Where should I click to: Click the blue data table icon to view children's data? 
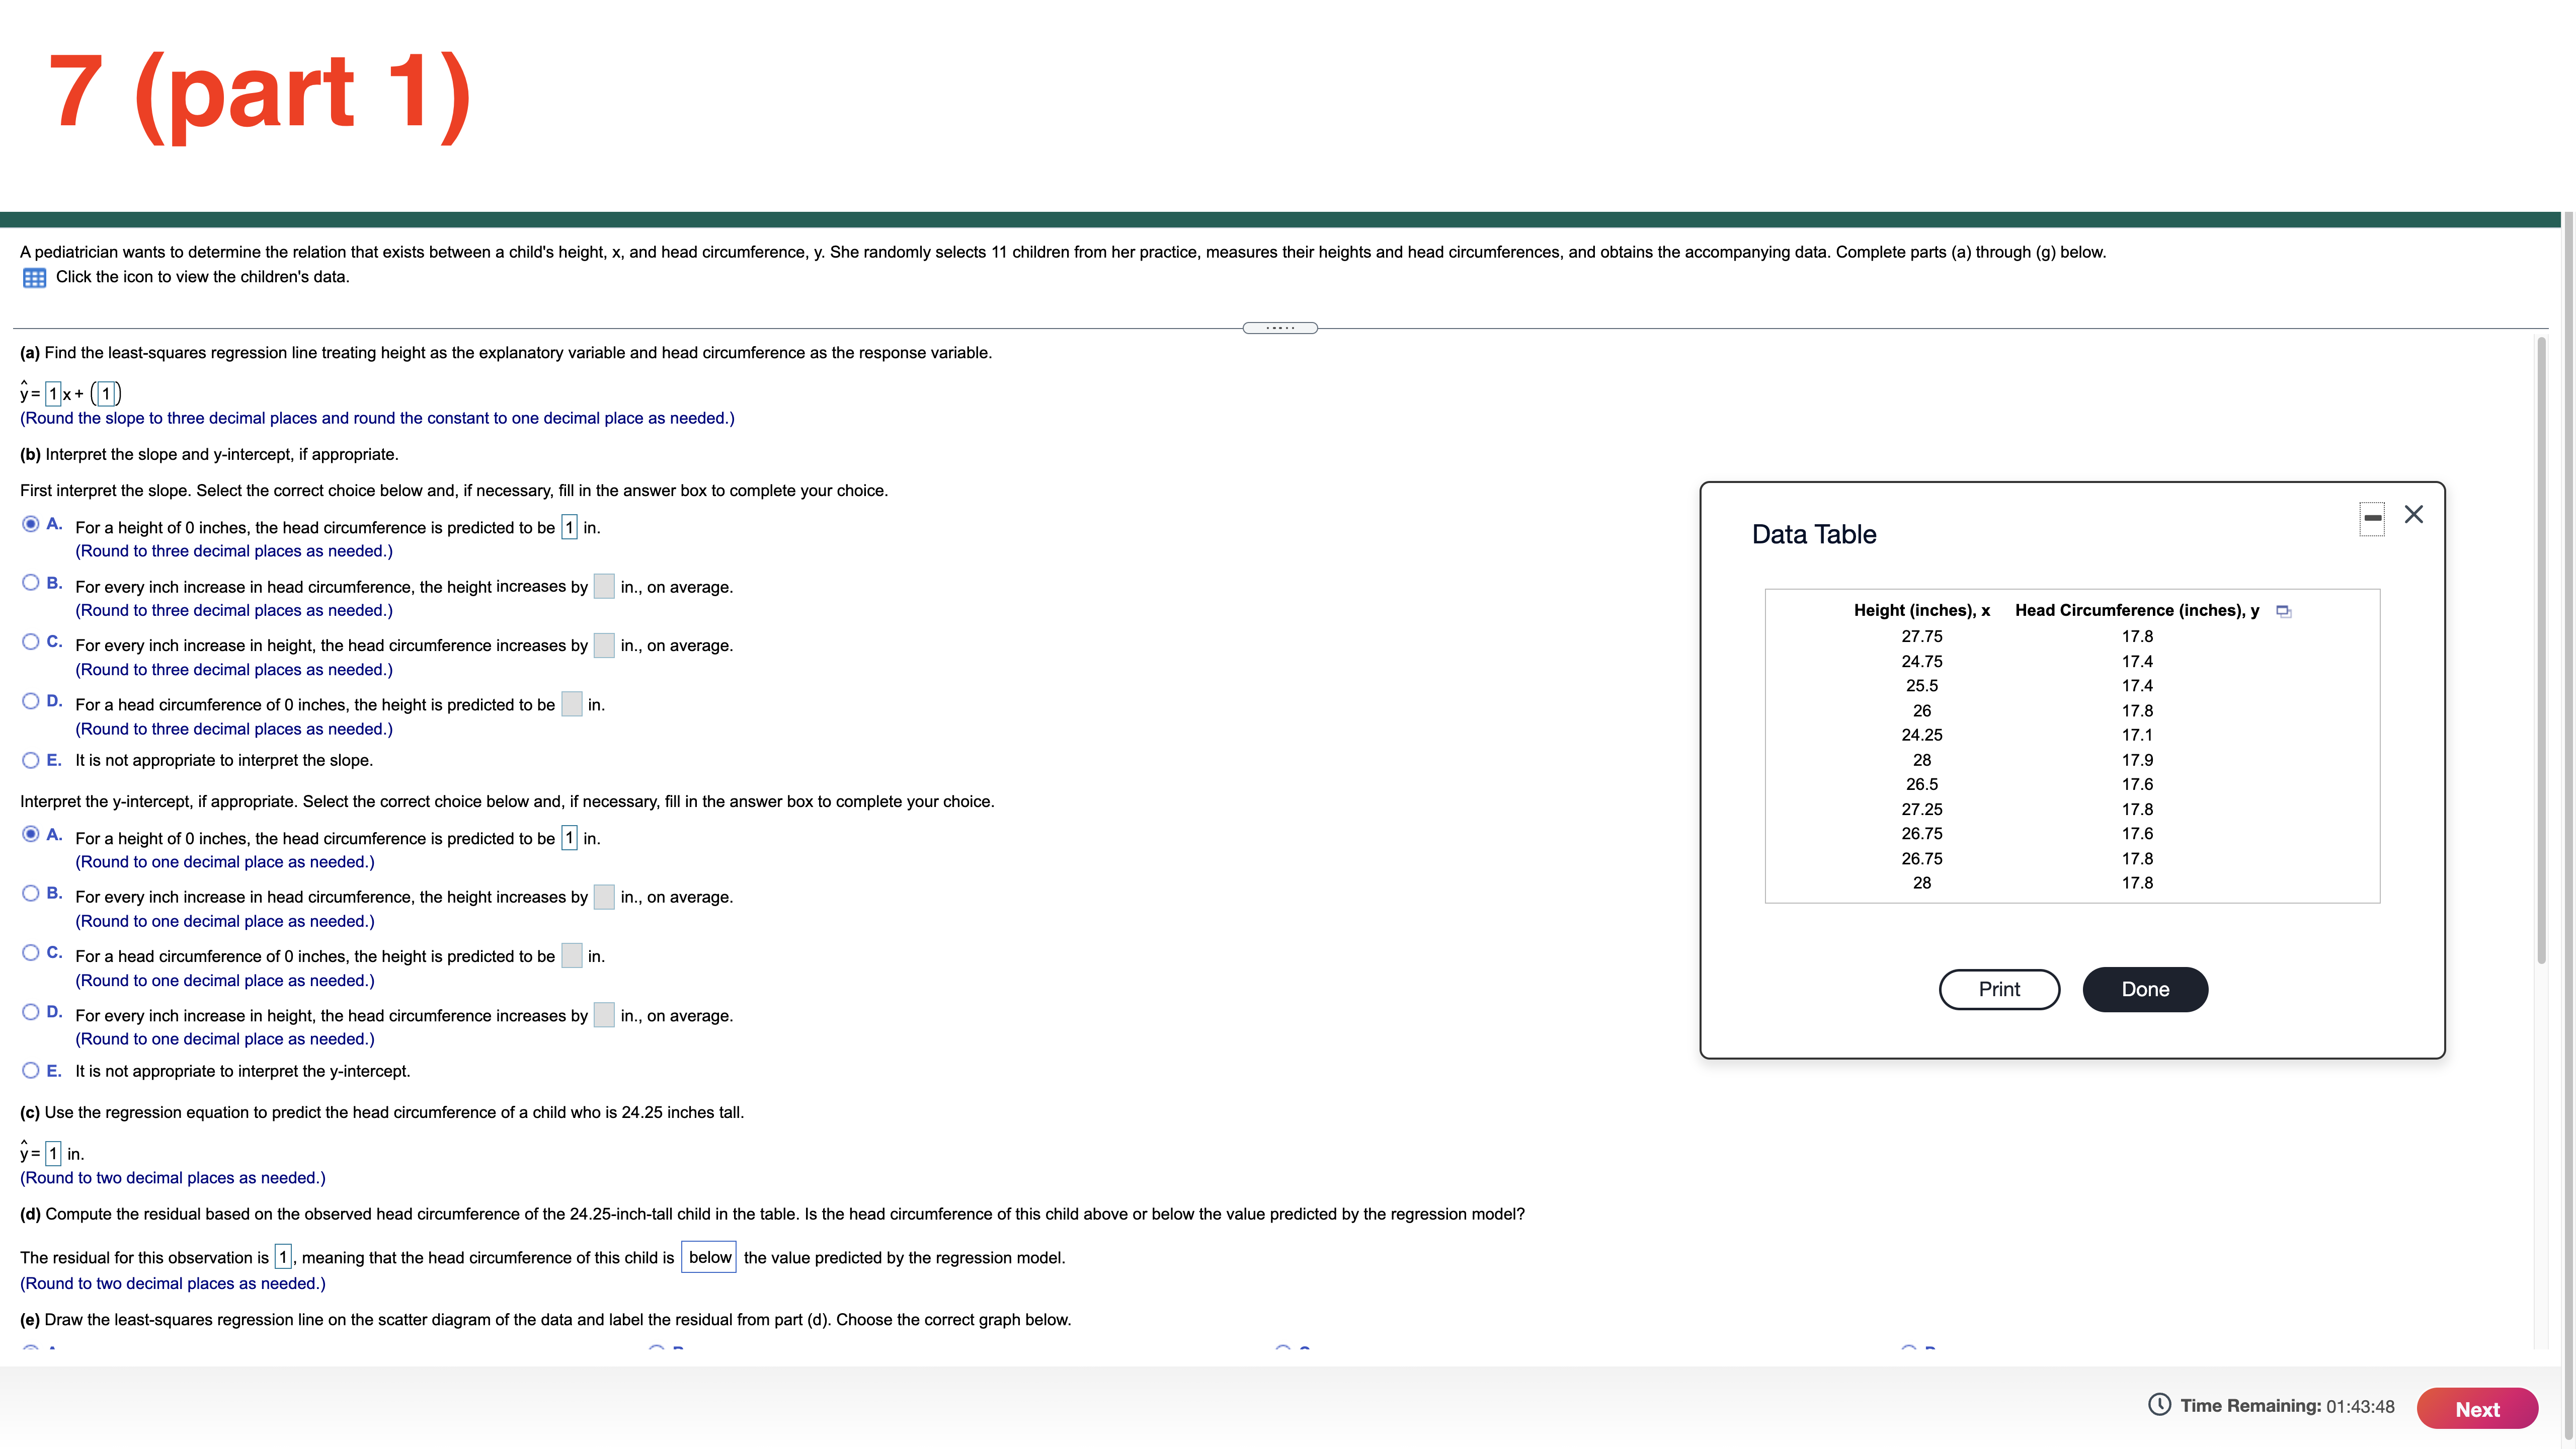(35, 277)
